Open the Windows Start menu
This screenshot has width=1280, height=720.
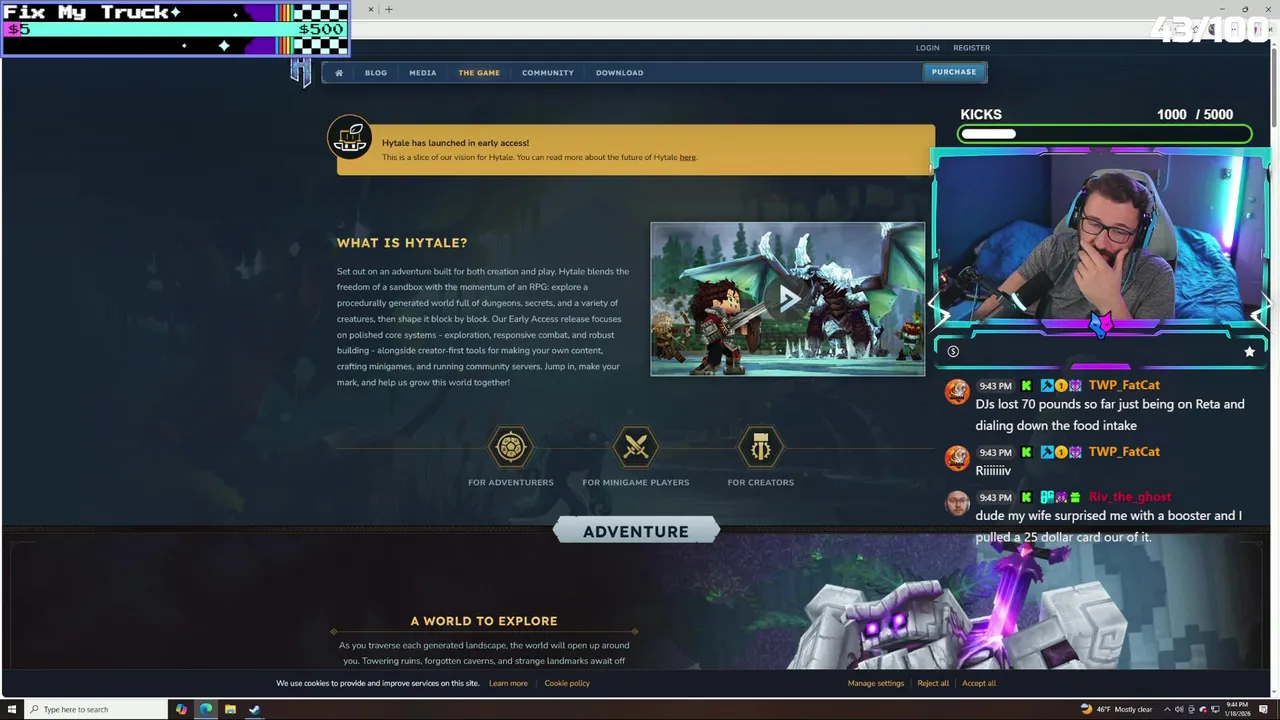[12, 709]
